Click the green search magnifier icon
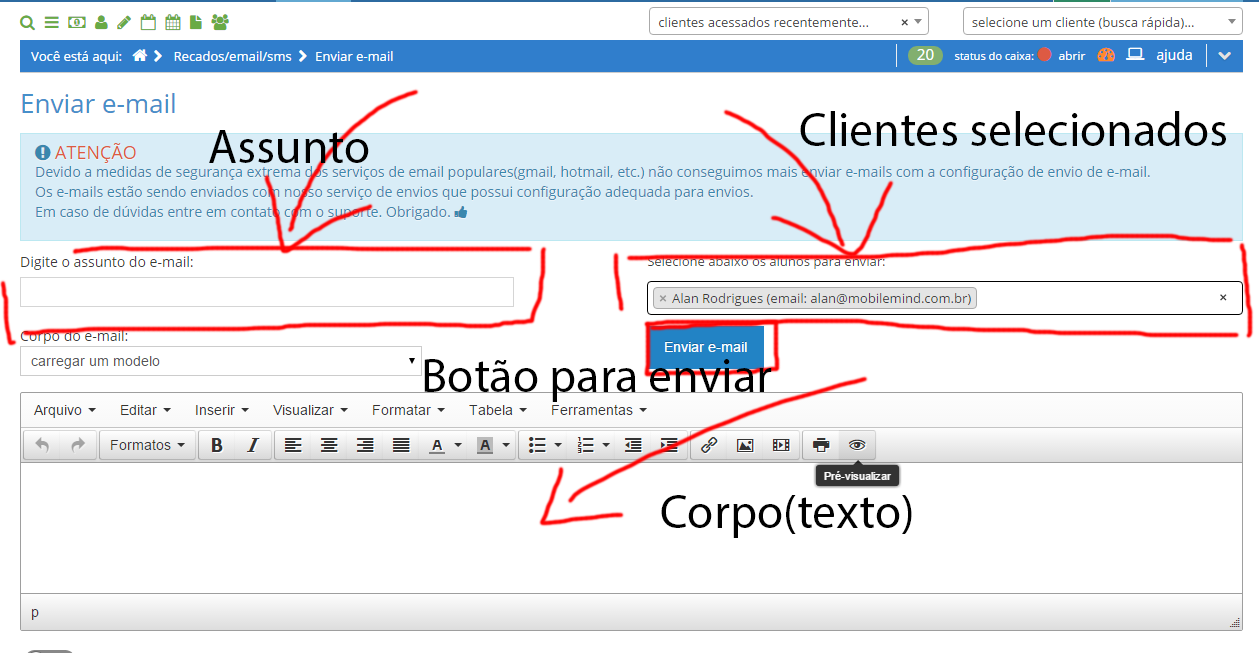Screen dimensions: 1259x653 click(x=27, y=22)
